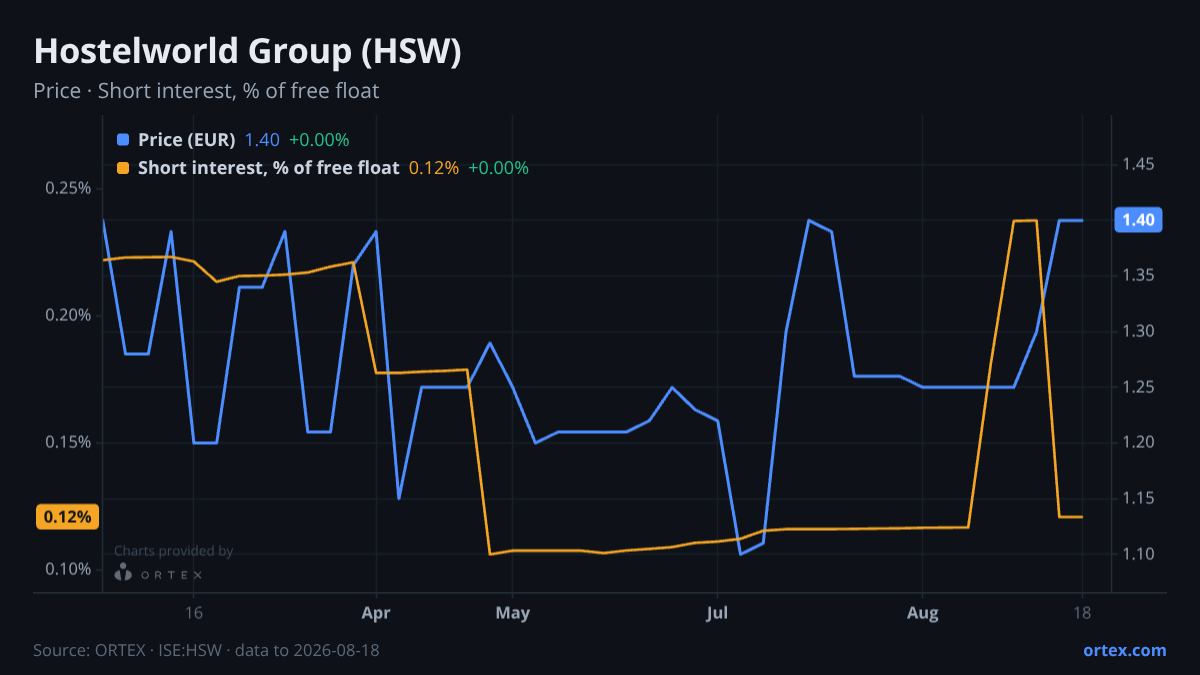Open the ortex.com link

pyautogui.click(x=1125, y=650)
